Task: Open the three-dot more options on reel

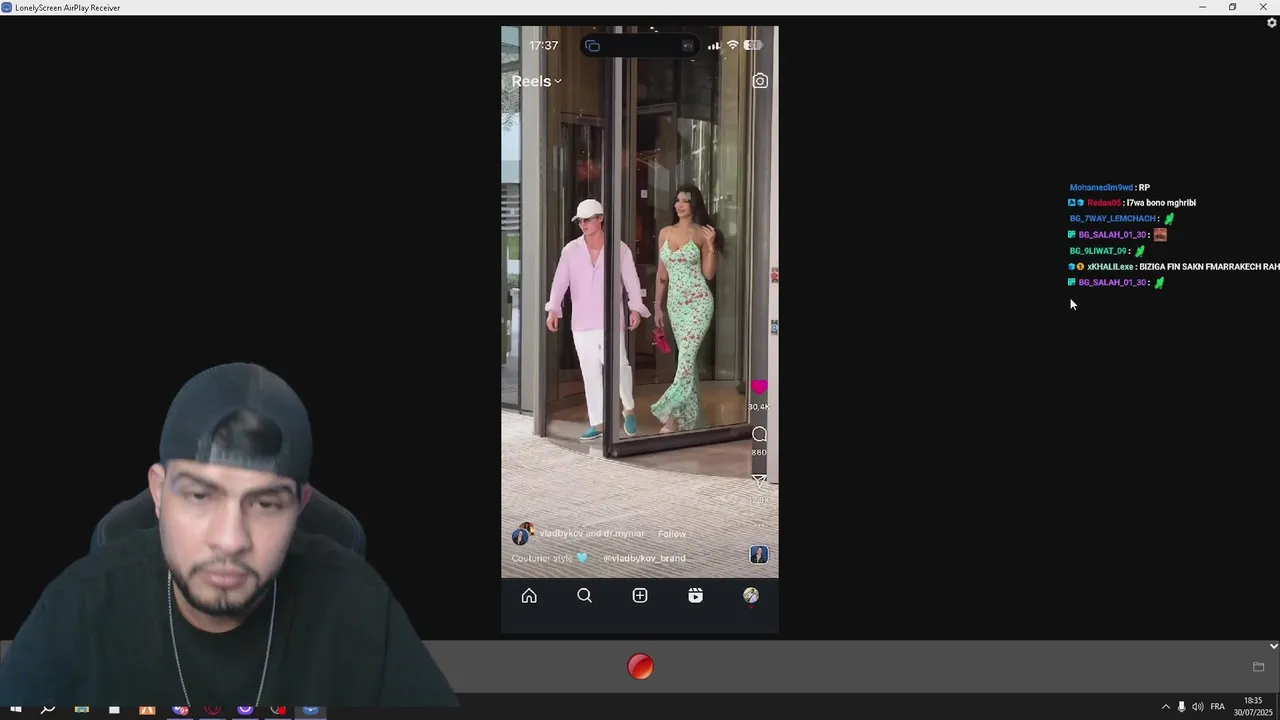Action: click(x=759, y=523)
